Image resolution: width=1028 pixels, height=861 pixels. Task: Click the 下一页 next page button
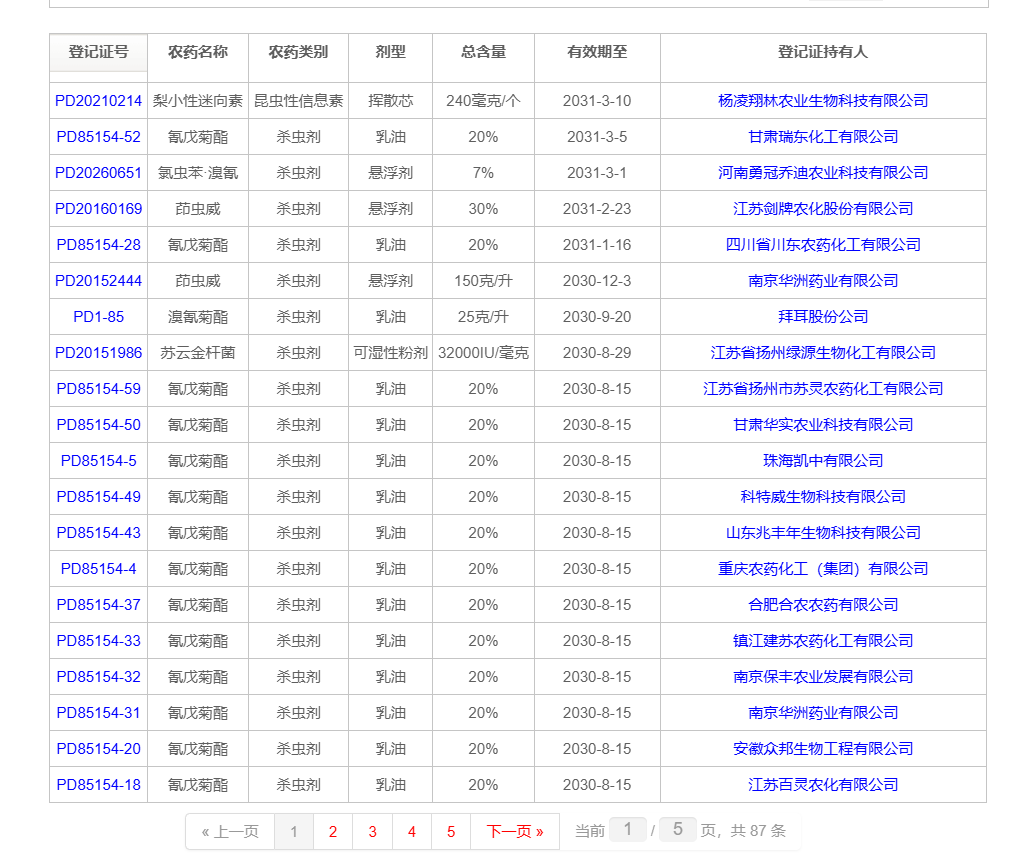[x=514, y=831]
